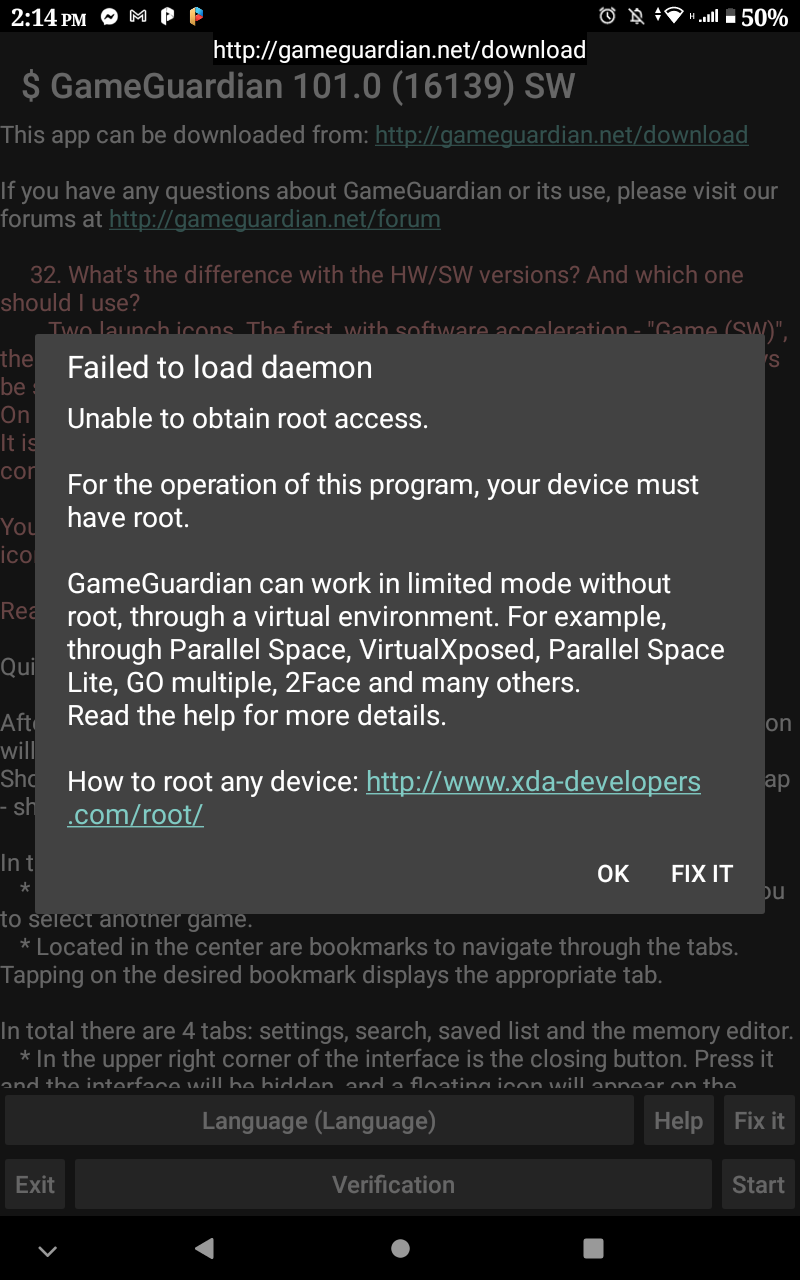Tap the Gmail notification icon
This screenshot has height=1280, width=800.
tap(139, 17)
